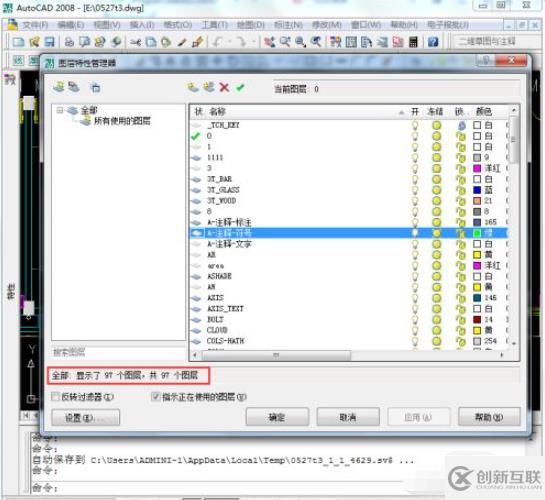The width and height of the screenshot is (545, 500).
Task: Click the blue color swatch of layer 3T_GLASS
Action: tap(477, 190)
